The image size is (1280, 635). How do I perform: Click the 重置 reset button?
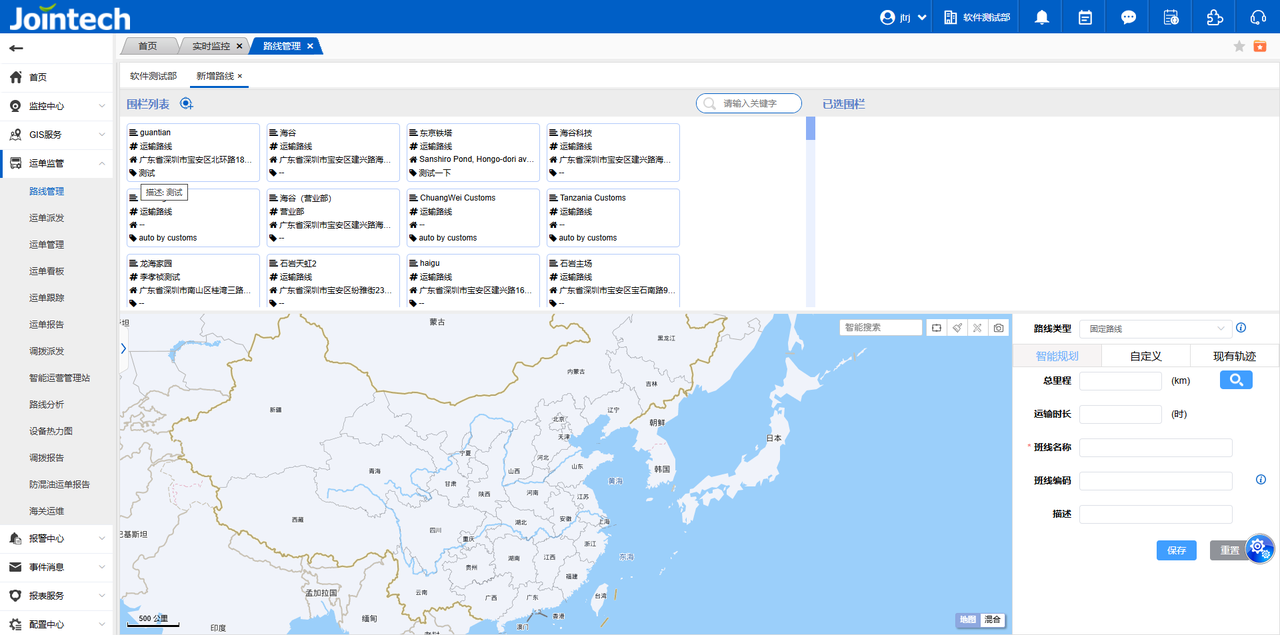(x=1228, y=550)
